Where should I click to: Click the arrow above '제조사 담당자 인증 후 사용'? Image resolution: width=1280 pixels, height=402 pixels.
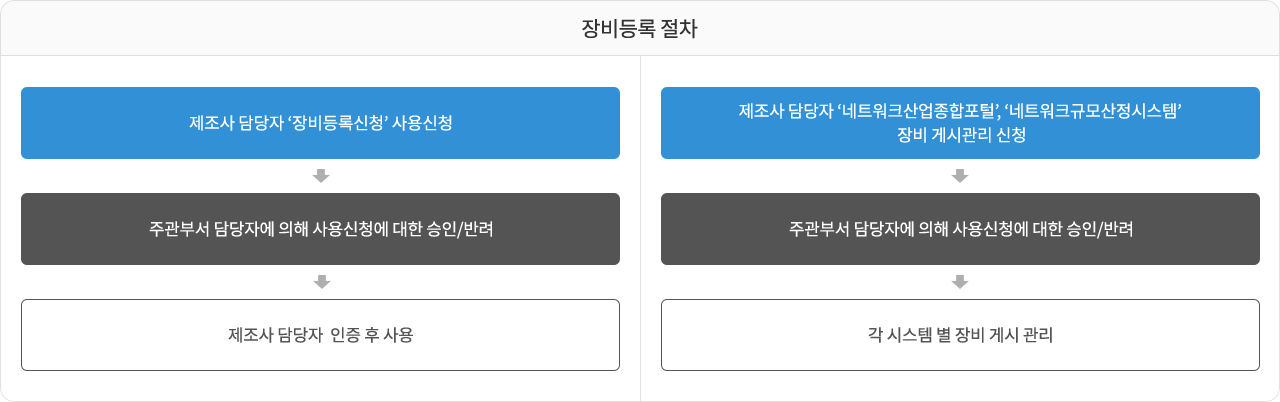[x=321, y=282]
